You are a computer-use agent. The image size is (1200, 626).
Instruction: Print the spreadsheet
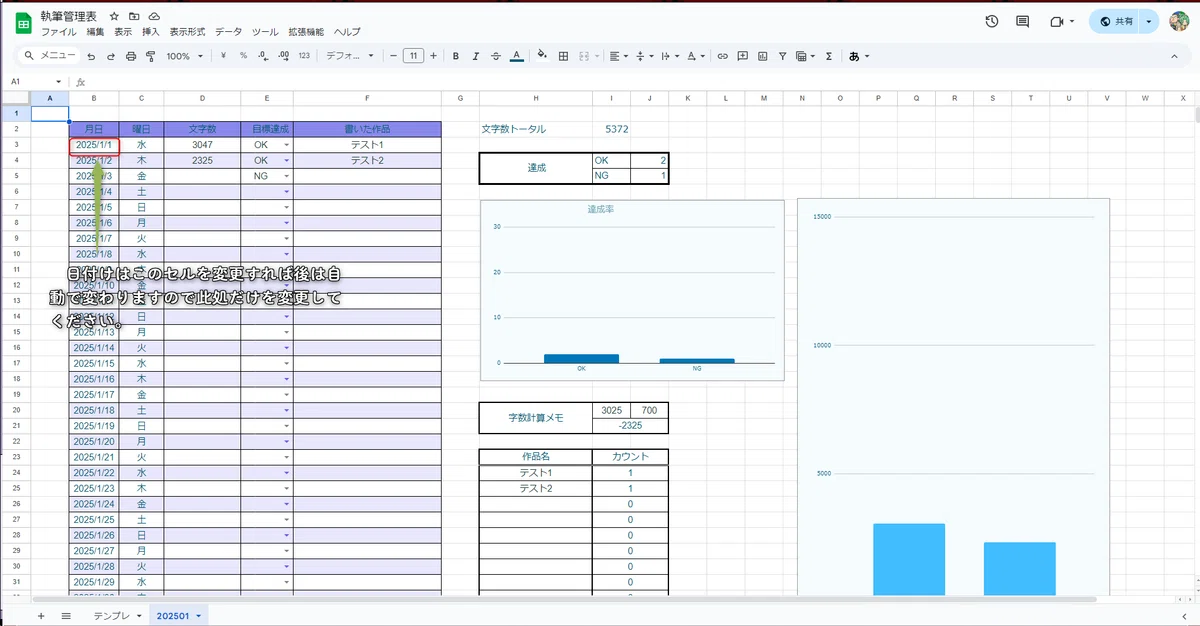coord(130,56)
